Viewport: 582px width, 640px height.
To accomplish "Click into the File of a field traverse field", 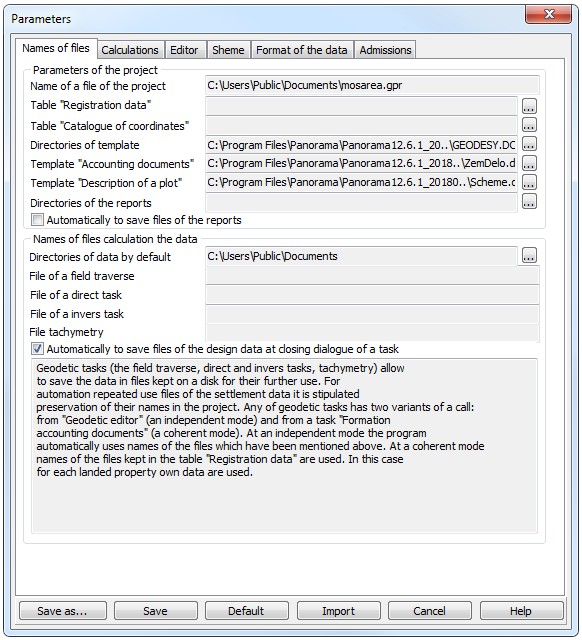I will coord(372,276).
